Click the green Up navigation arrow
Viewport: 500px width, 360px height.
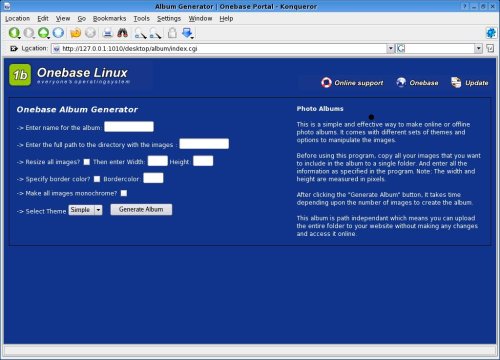(x=44, y=33)
